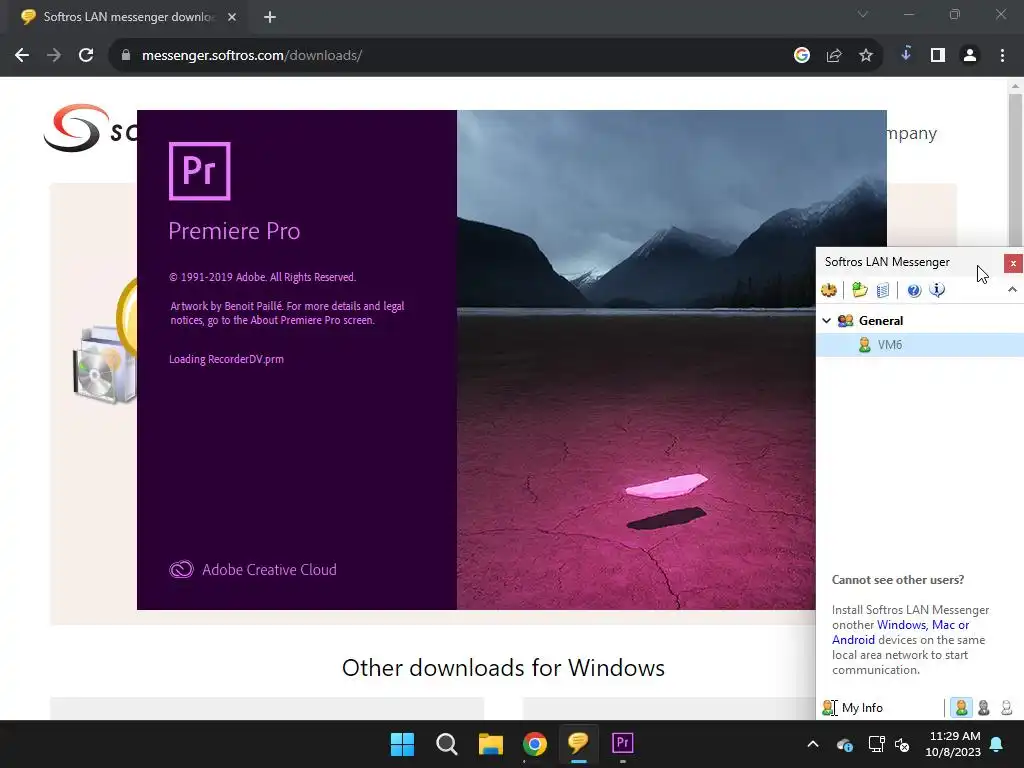Open Chrome three-dot menu
Screen dimensions: 1024x768
1002,56
